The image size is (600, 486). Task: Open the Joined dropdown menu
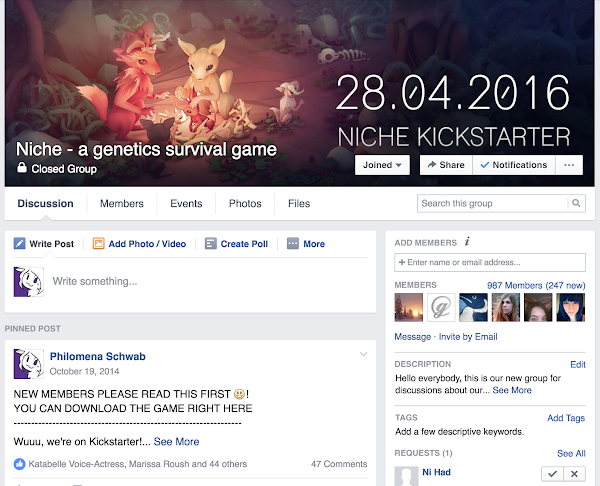point(382,165)
